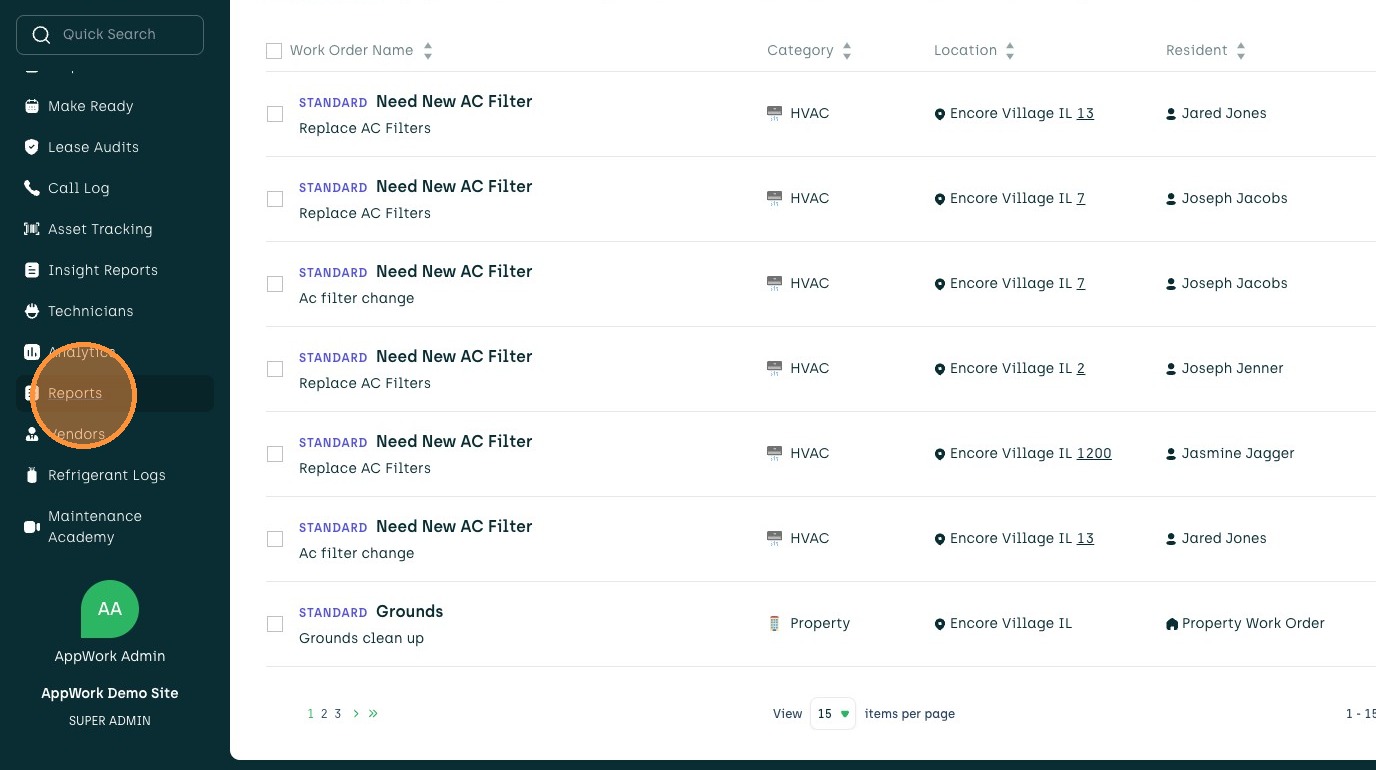This screenshot has width=1376, height=770.
Task: Select checkbox for Jasmine Jagger's work order
Action: [x=275, y=454]
